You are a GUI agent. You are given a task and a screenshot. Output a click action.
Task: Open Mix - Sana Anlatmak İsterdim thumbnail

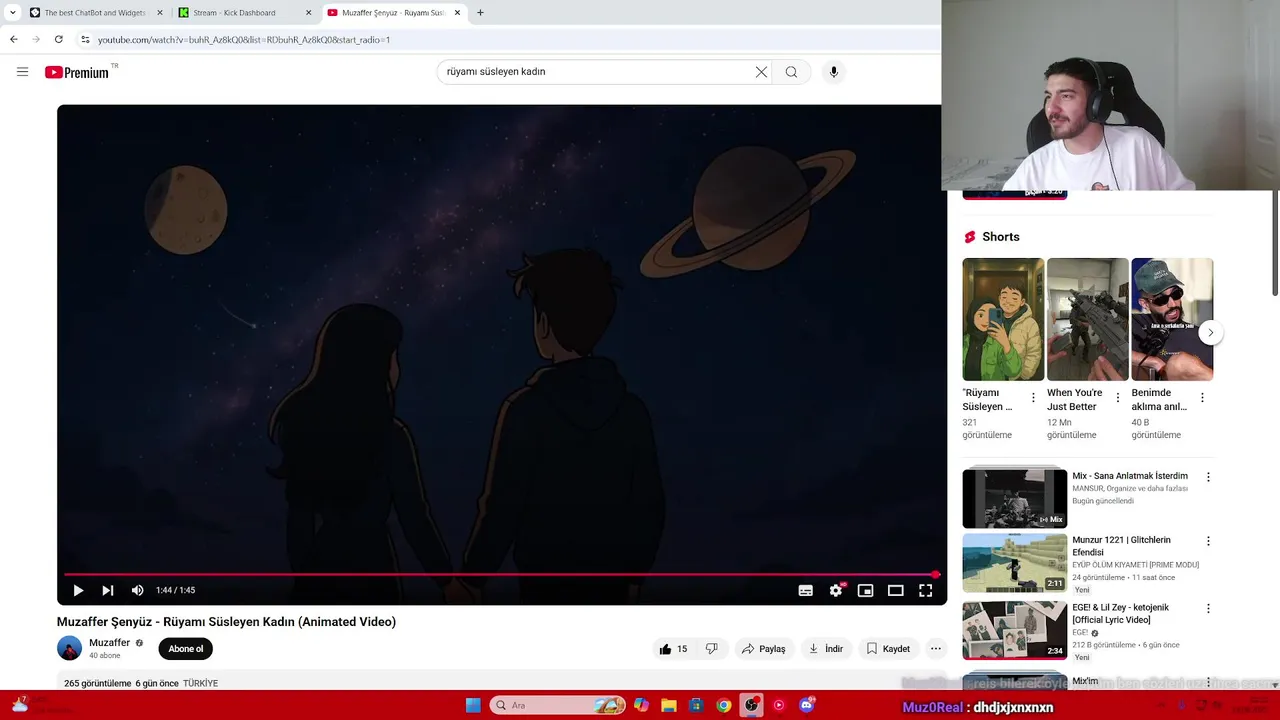point(1014,498)
